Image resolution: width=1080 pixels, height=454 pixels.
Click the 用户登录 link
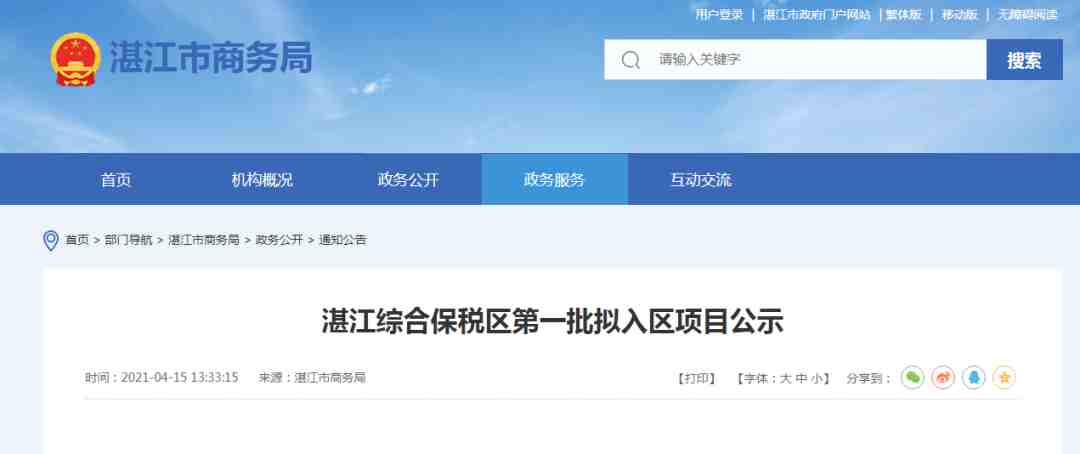(x=719, y=14)
